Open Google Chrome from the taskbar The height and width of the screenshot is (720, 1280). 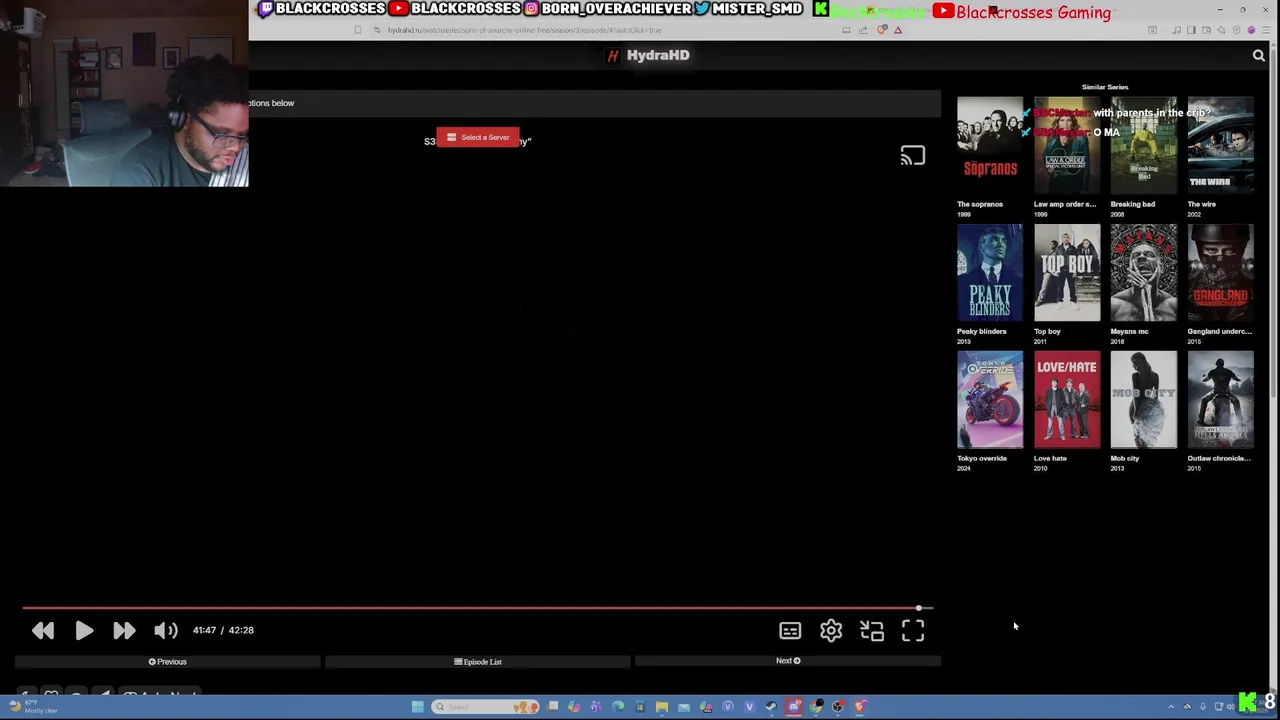tap(815, 707)
